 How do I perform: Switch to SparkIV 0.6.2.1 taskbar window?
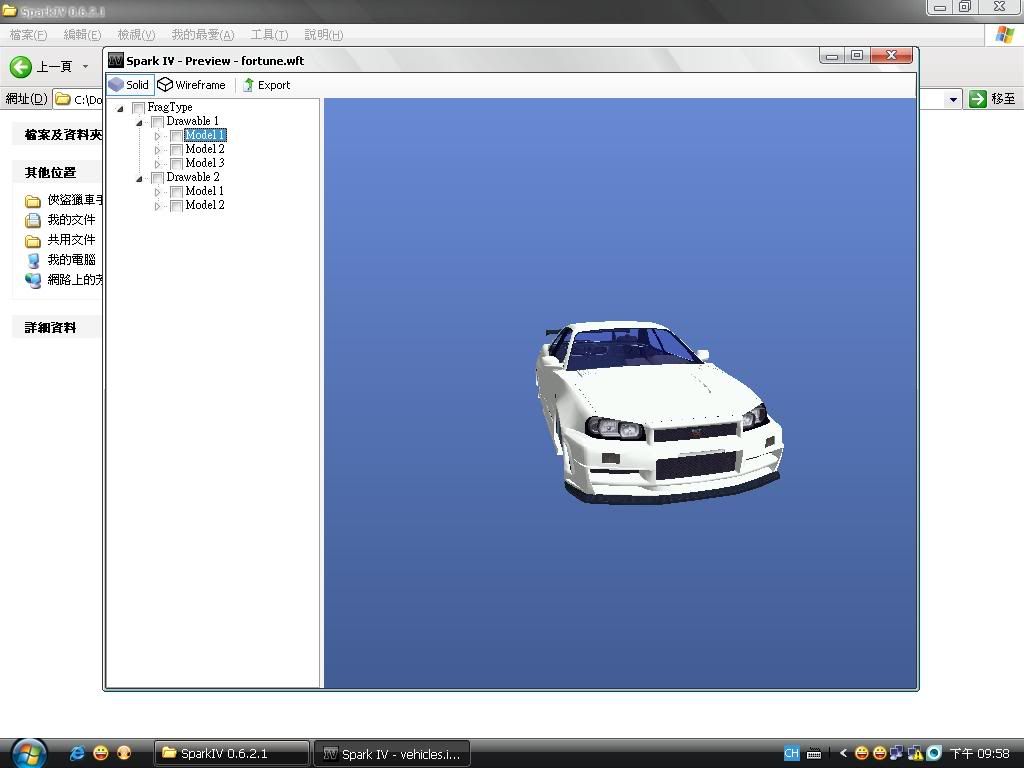230,753
